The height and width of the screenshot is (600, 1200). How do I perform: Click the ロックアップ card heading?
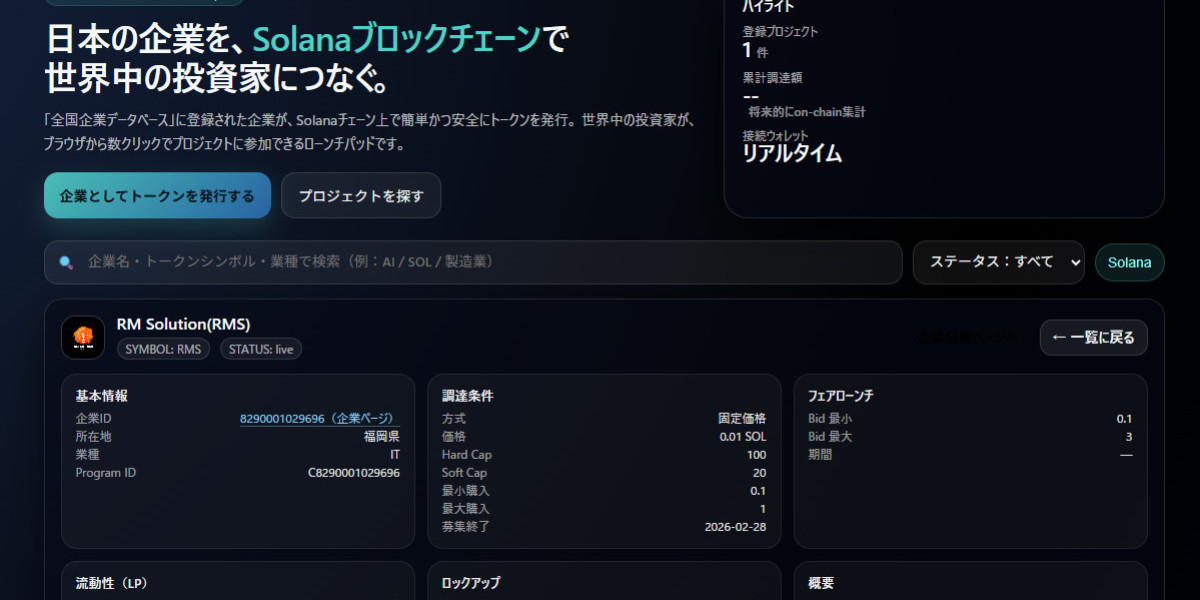click(471, 583)
